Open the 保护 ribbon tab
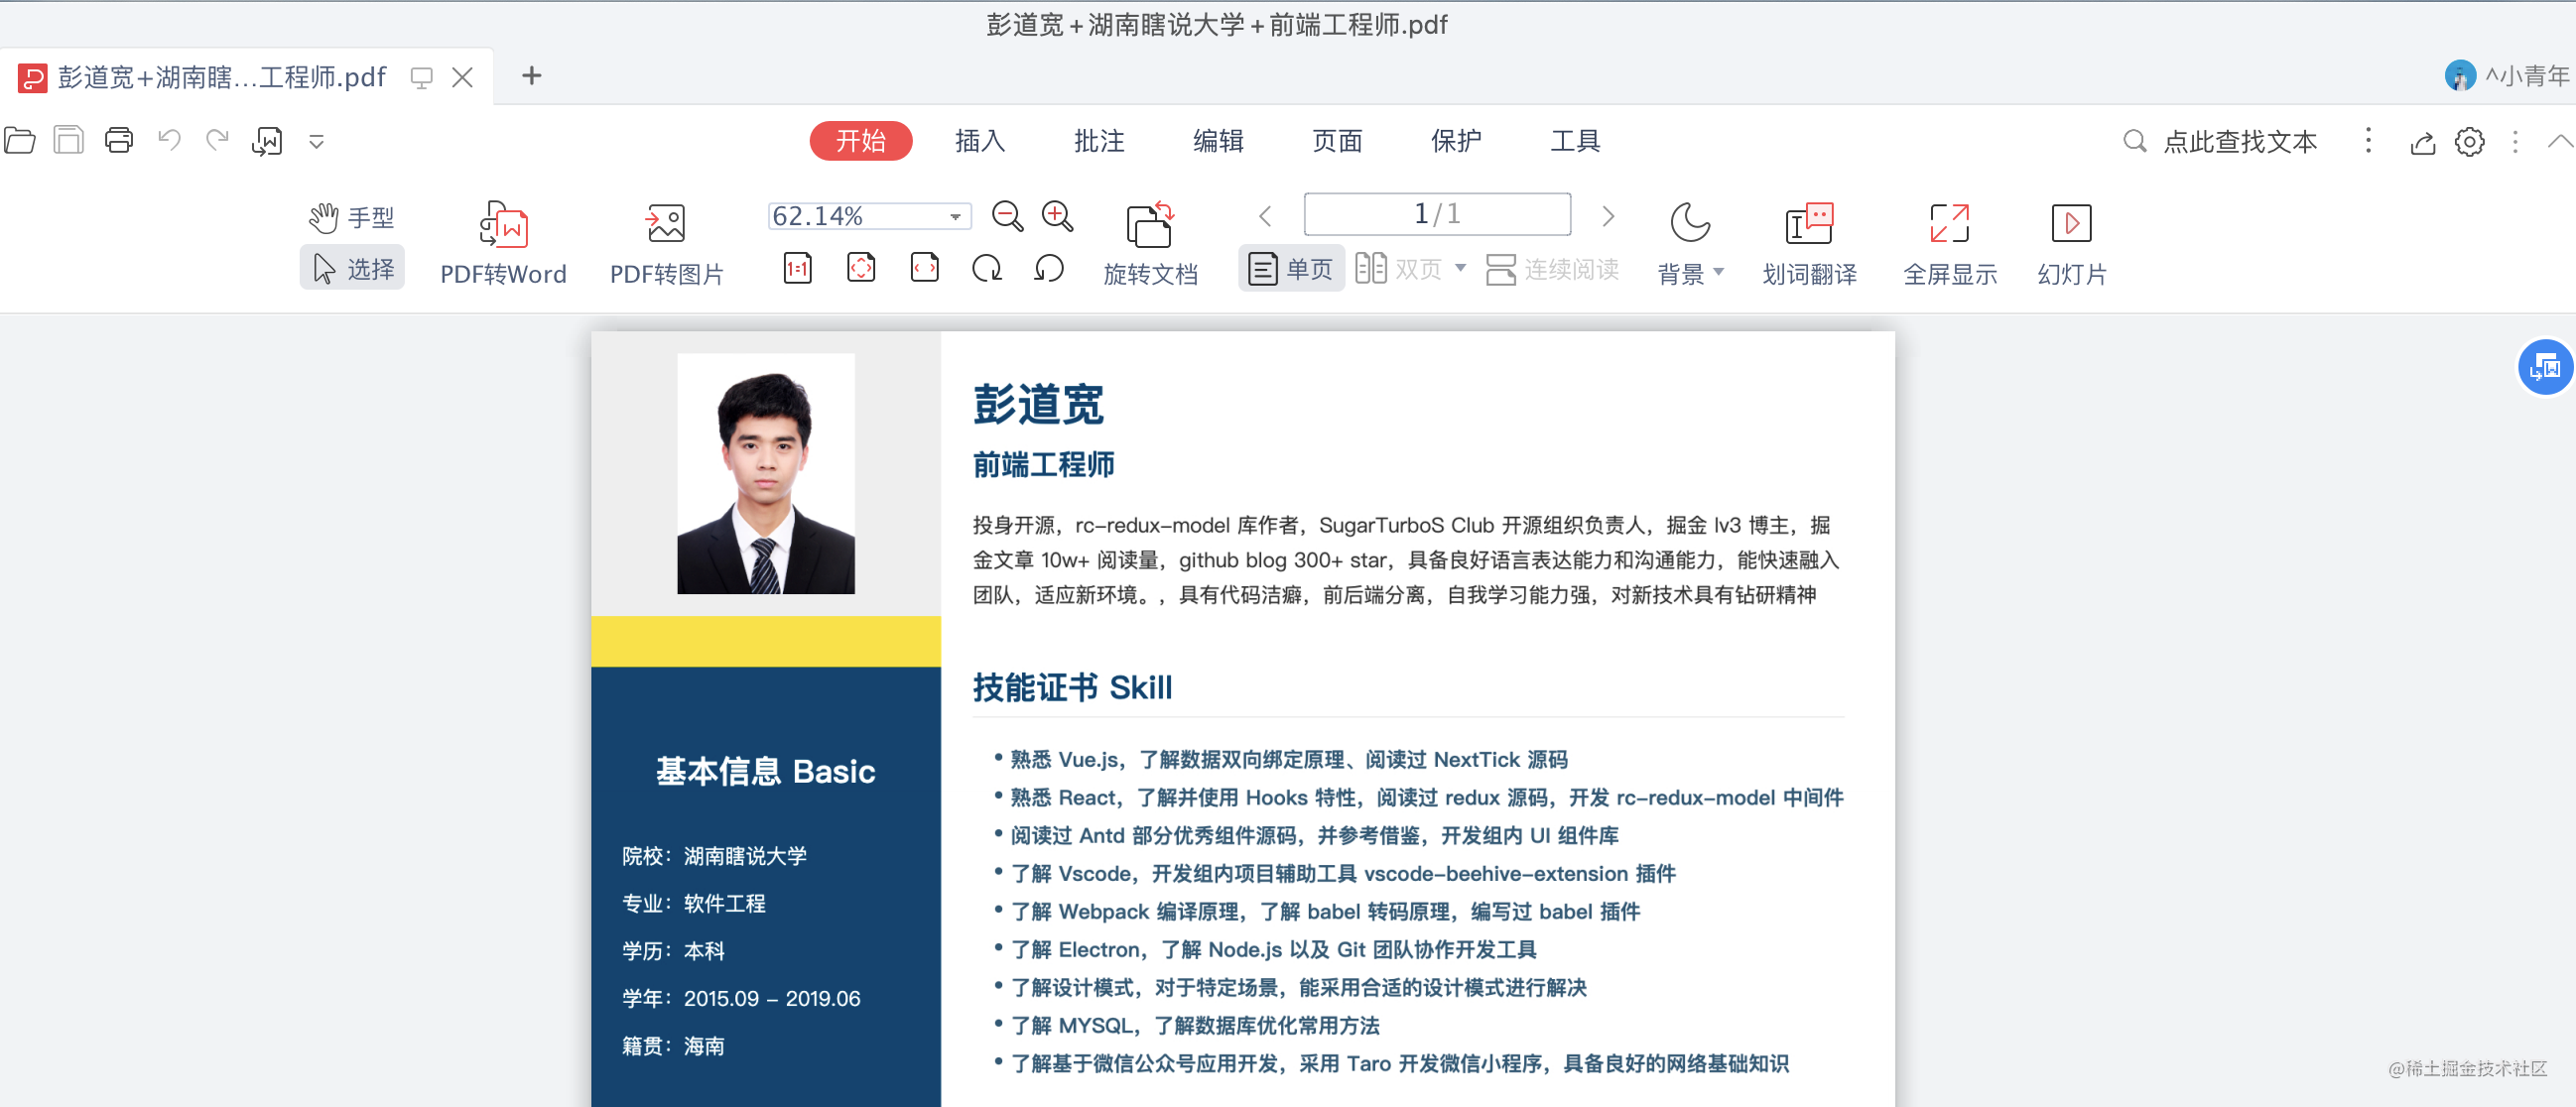 click(x=1455, y=141)
